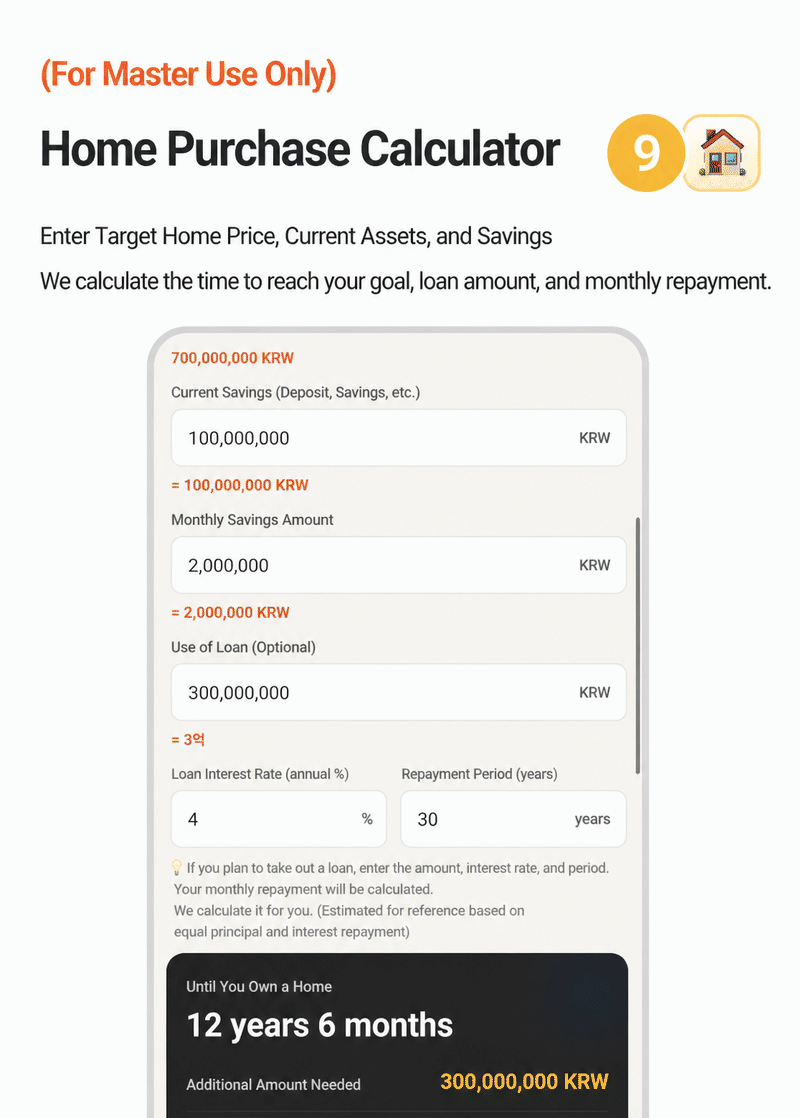Click the percent suffix in interest field
Image resolution: width=800 pixels, height=1118 pixels.
(x=367, y=819)
